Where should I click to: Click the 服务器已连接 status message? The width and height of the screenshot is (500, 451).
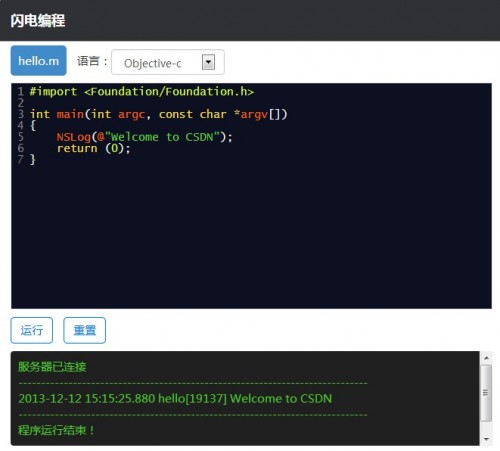pyautogui.click(x=52, y=367)
